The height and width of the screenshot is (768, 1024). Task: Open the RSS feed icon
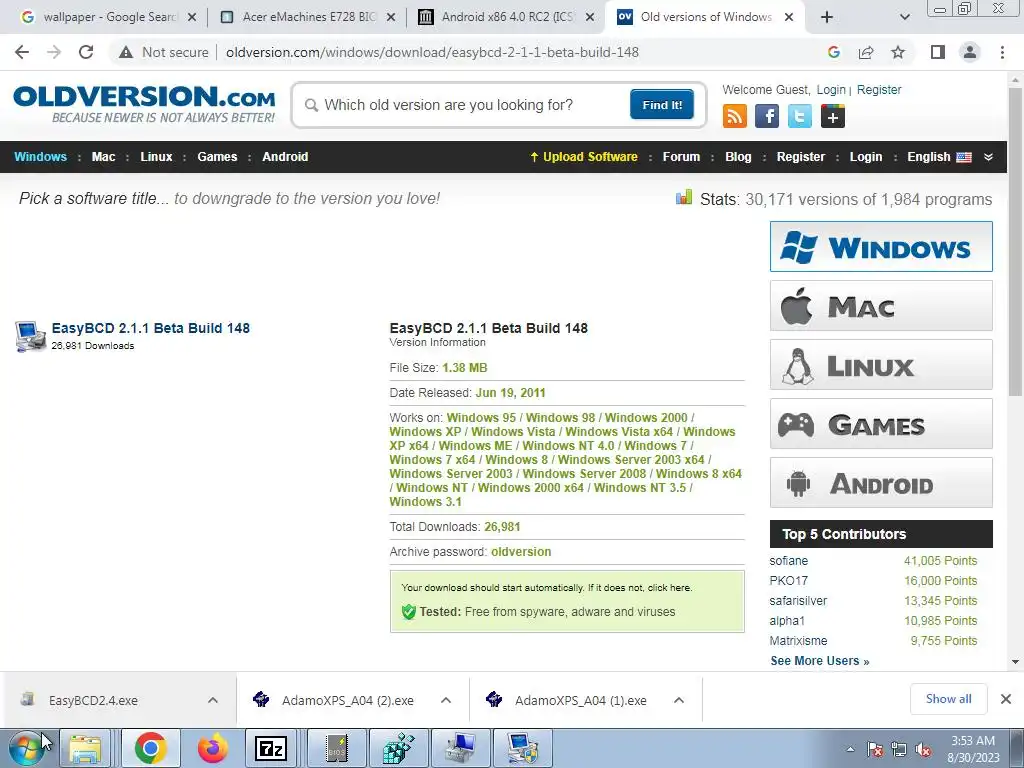735,116
